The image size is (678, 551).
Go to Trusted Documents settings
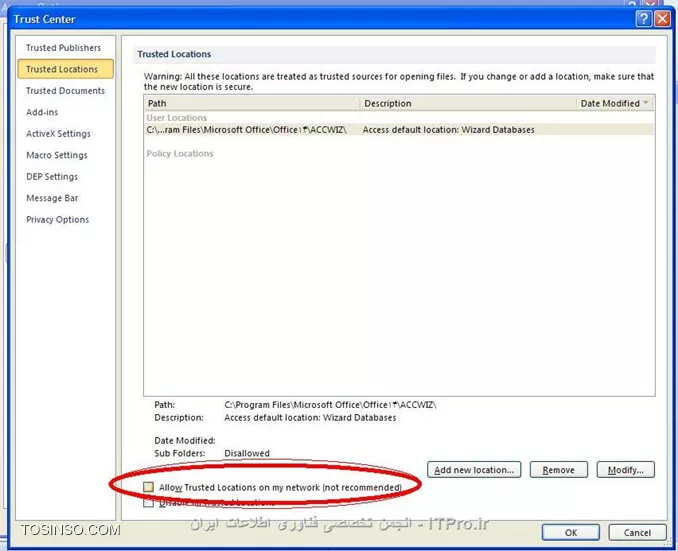(65, 91)
